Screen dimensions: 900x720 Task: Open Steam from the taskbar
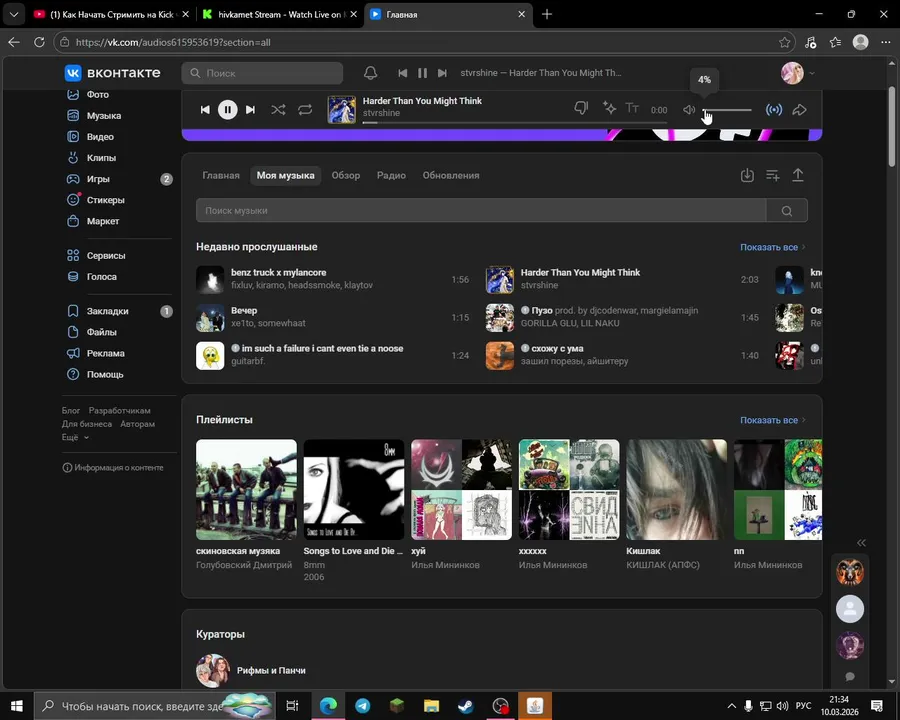[x=465, y=706]
